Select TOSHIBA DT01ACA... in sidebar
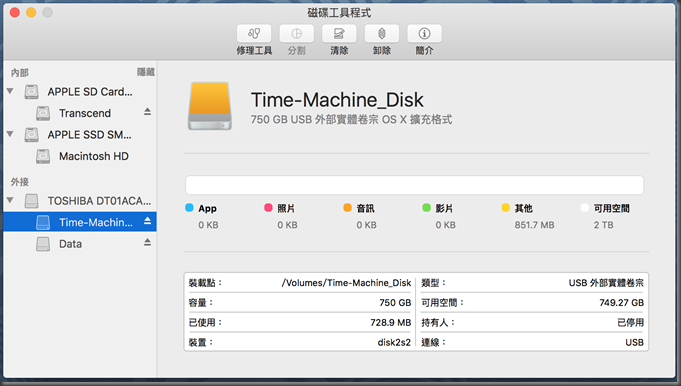681x386 pixels. point(99,201)
